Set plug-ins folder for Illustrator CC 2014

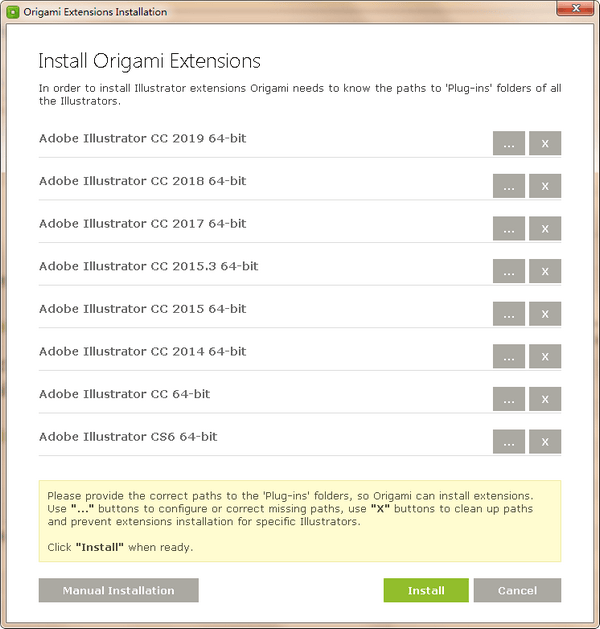(508, 357)
